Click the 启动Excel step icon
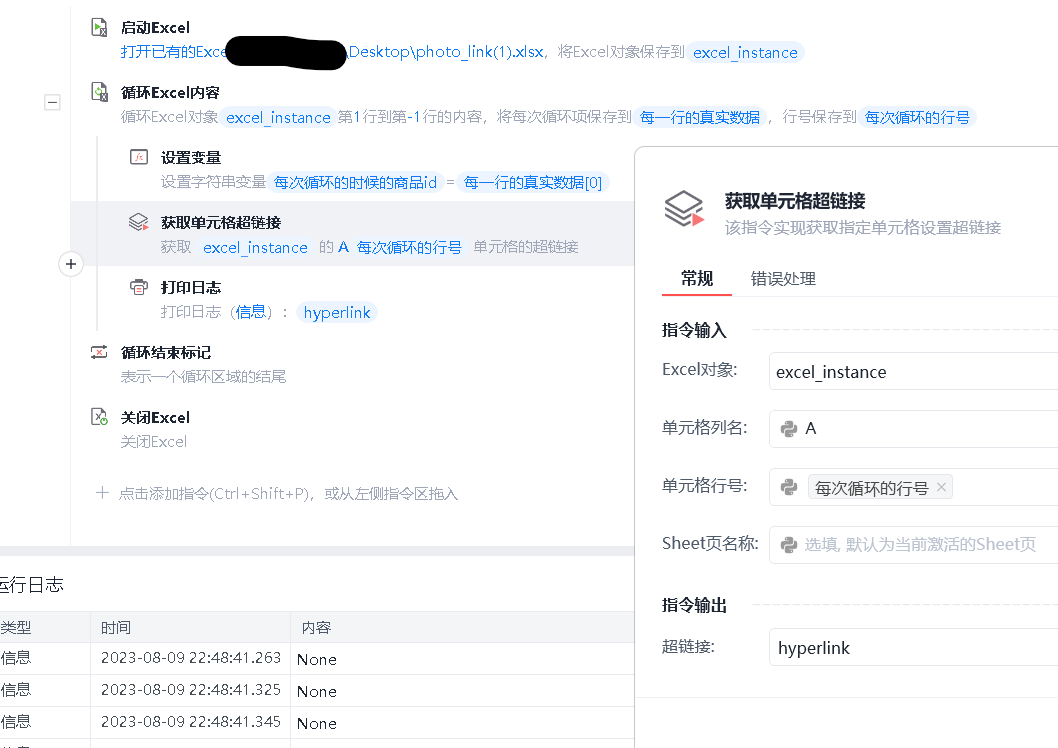This screenshot has height=748, width=1058. coord(99,28)
